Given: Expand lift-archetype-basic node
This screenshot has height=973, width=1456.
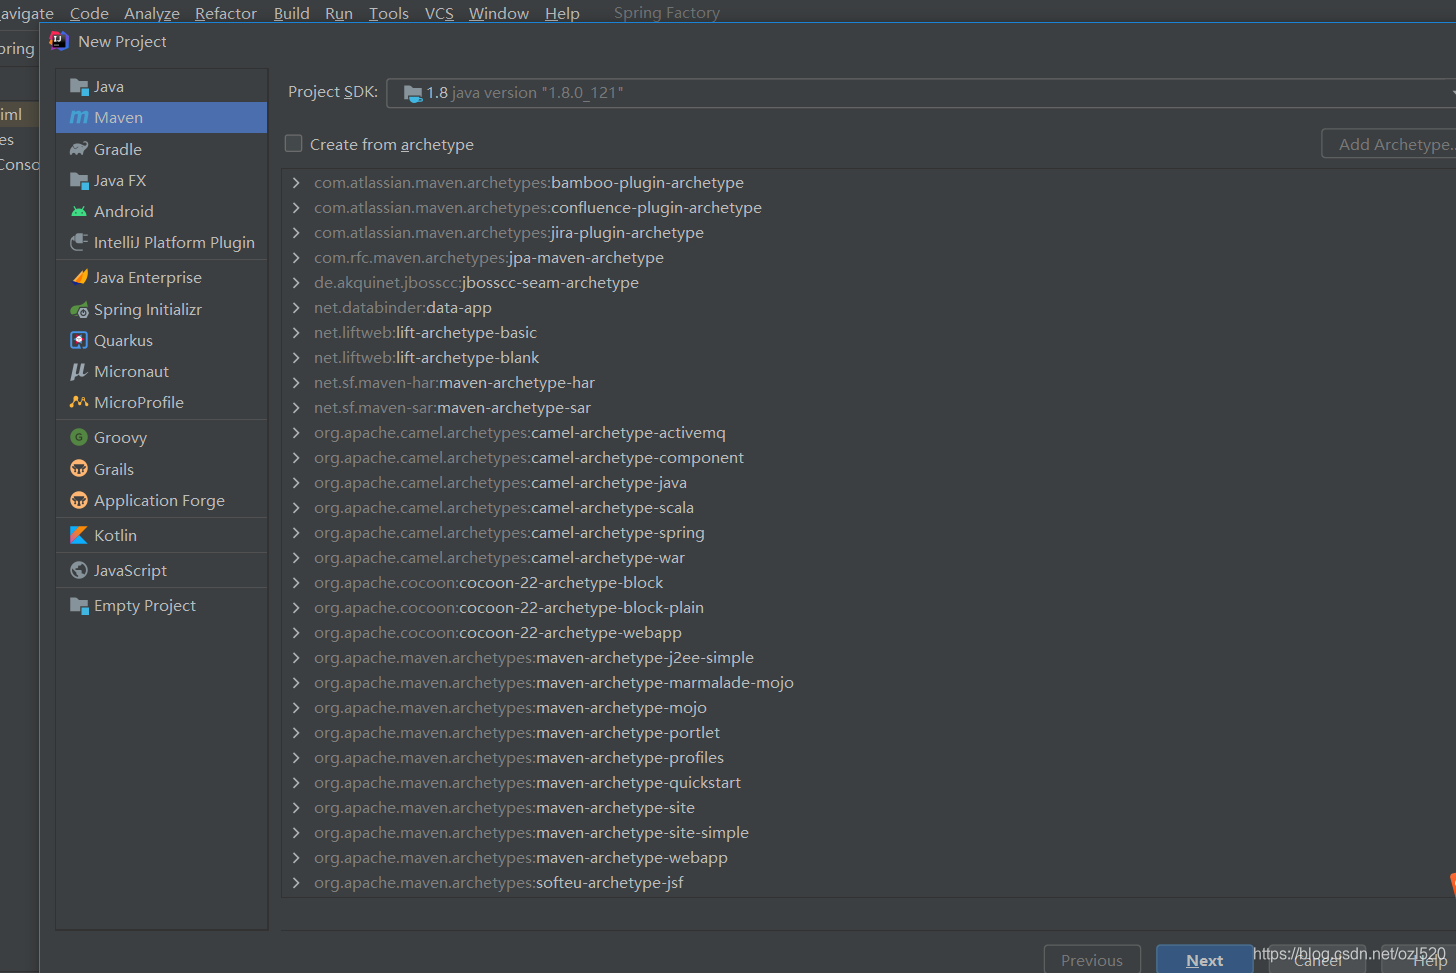Looking at the screenshot, I should pyautogui.click(x=296, y=333).
